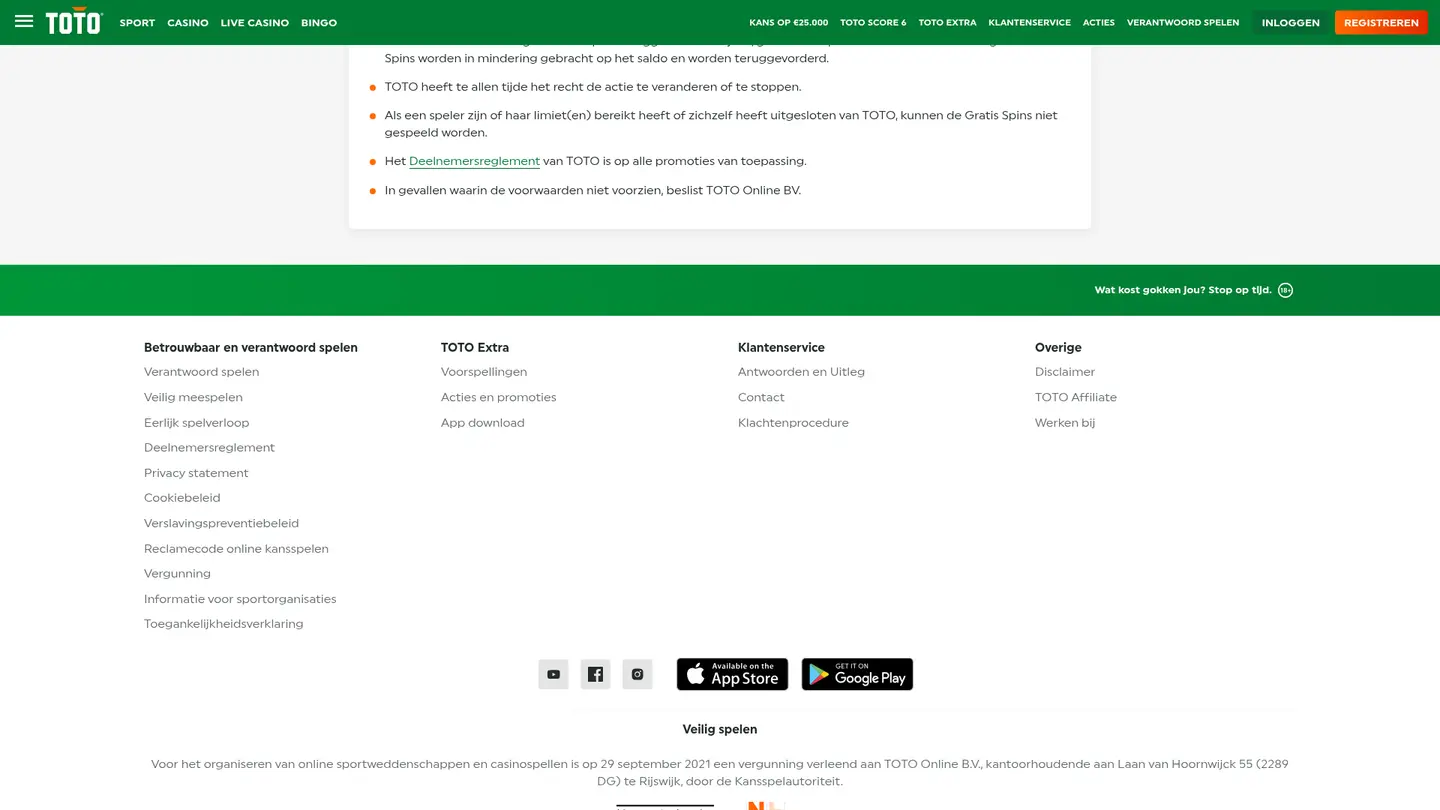Click the 'Overige' footer heading
The image size is (1440, 810).
tap(1058, 348)
